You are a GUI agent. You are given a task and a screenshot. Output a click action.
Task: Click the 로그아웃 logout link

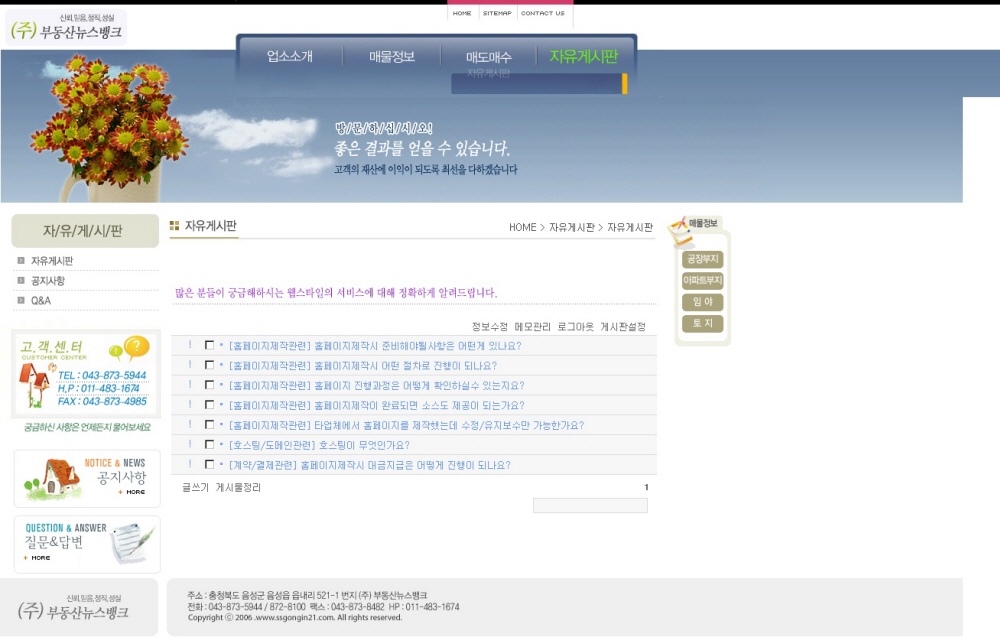pyautogui.click(x=575, y=327)
